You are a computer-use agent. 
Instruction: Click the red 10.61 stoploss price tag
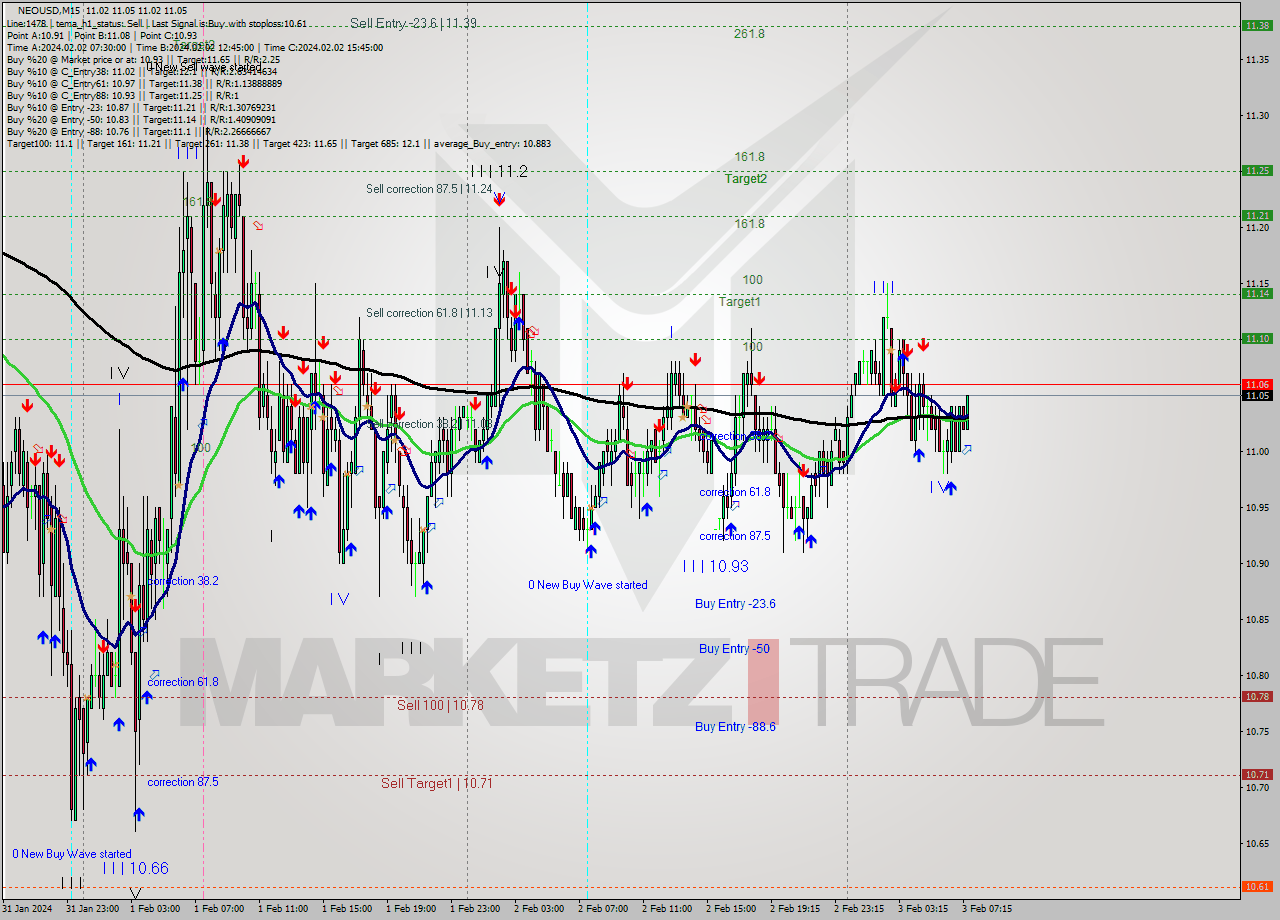(x=1256, y=886)
